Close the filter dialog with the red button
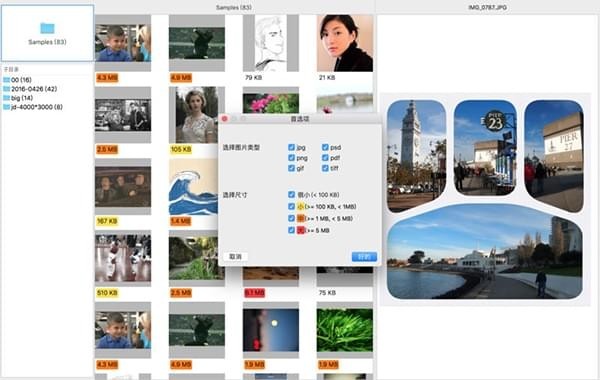 pos(225,119)
